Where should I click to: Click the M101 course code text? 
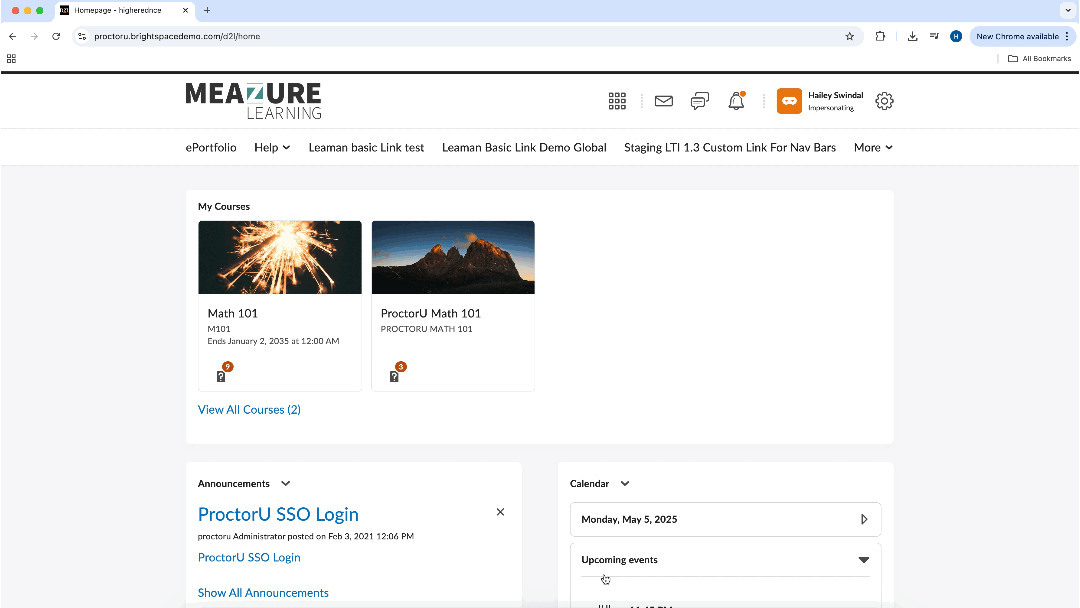pyautogui.click(x=219, y=329)
